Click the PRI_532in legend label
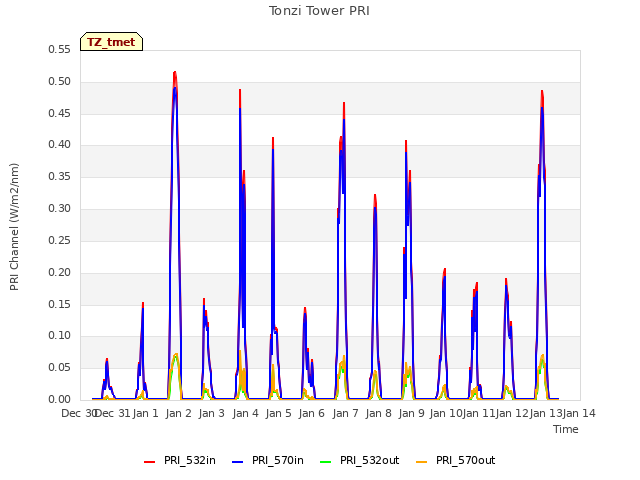The image size is (640, 480). [190, 460]
